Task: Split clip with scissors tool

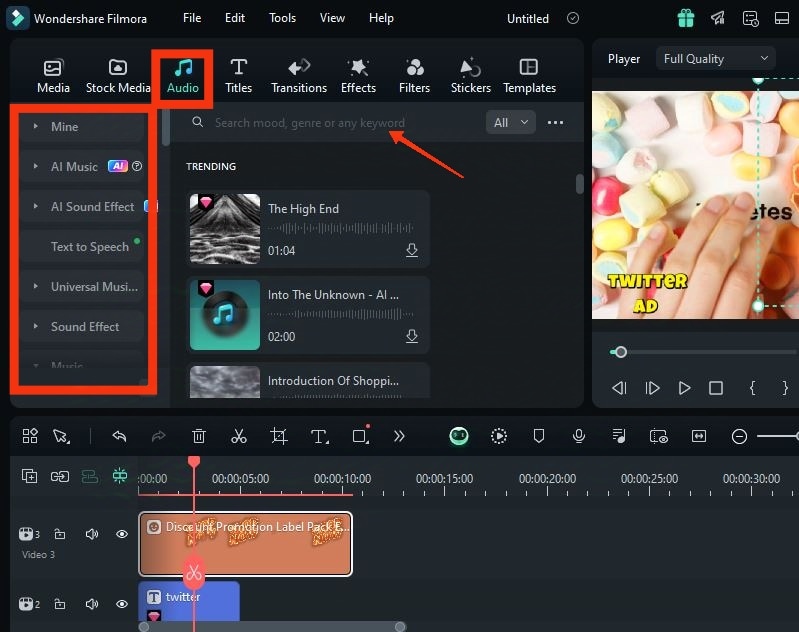Action: click(x=238, y=436)
